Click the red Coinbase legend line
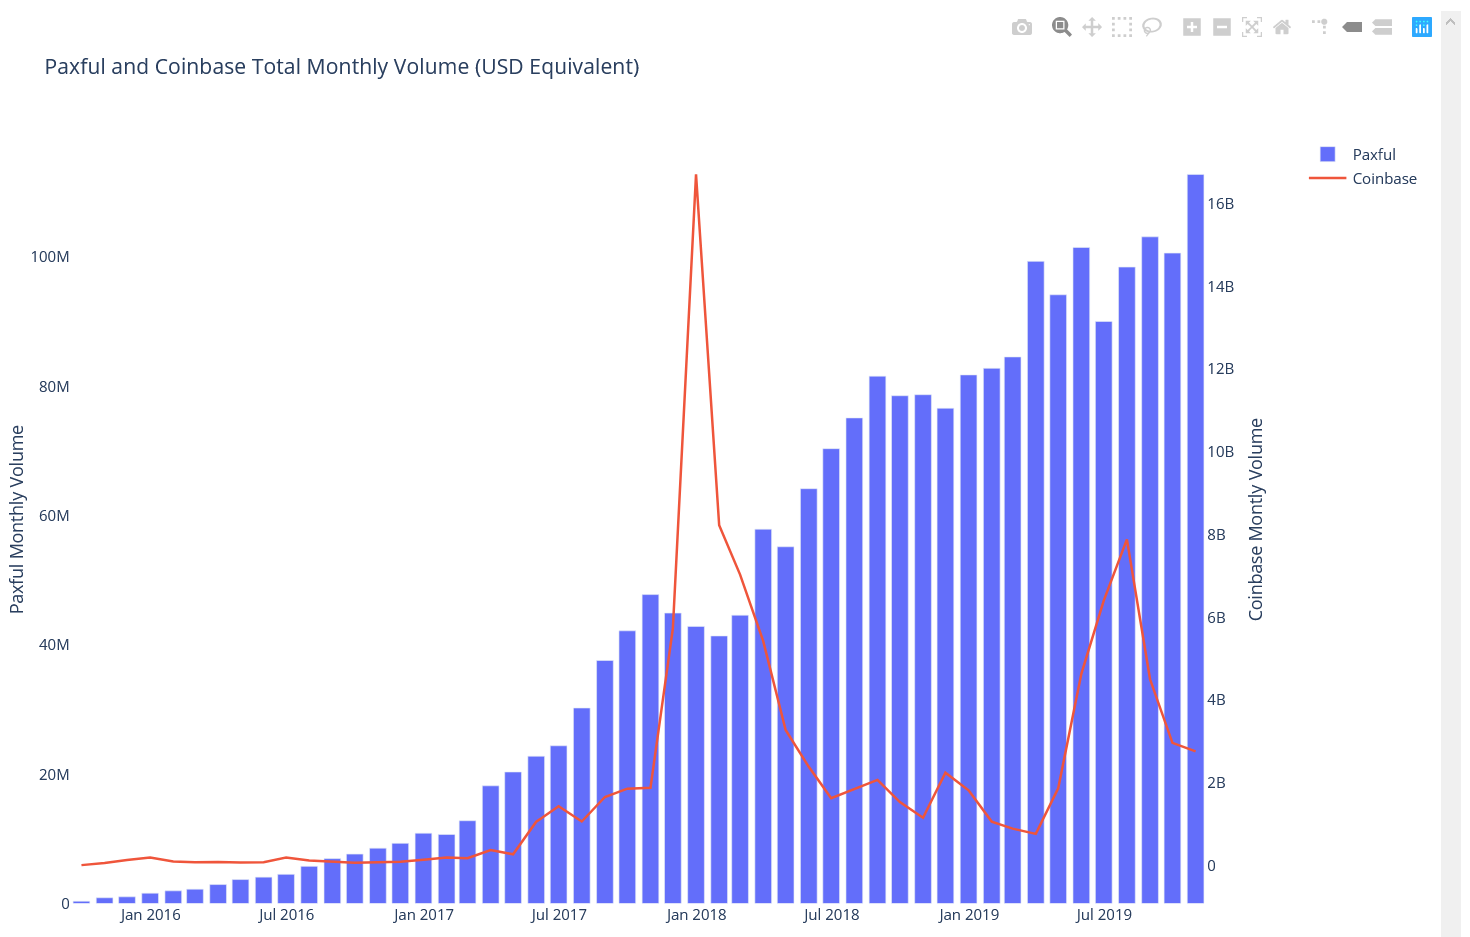Image resolution: width=1470 pixels, height=937 pixels. (1327, 178)
